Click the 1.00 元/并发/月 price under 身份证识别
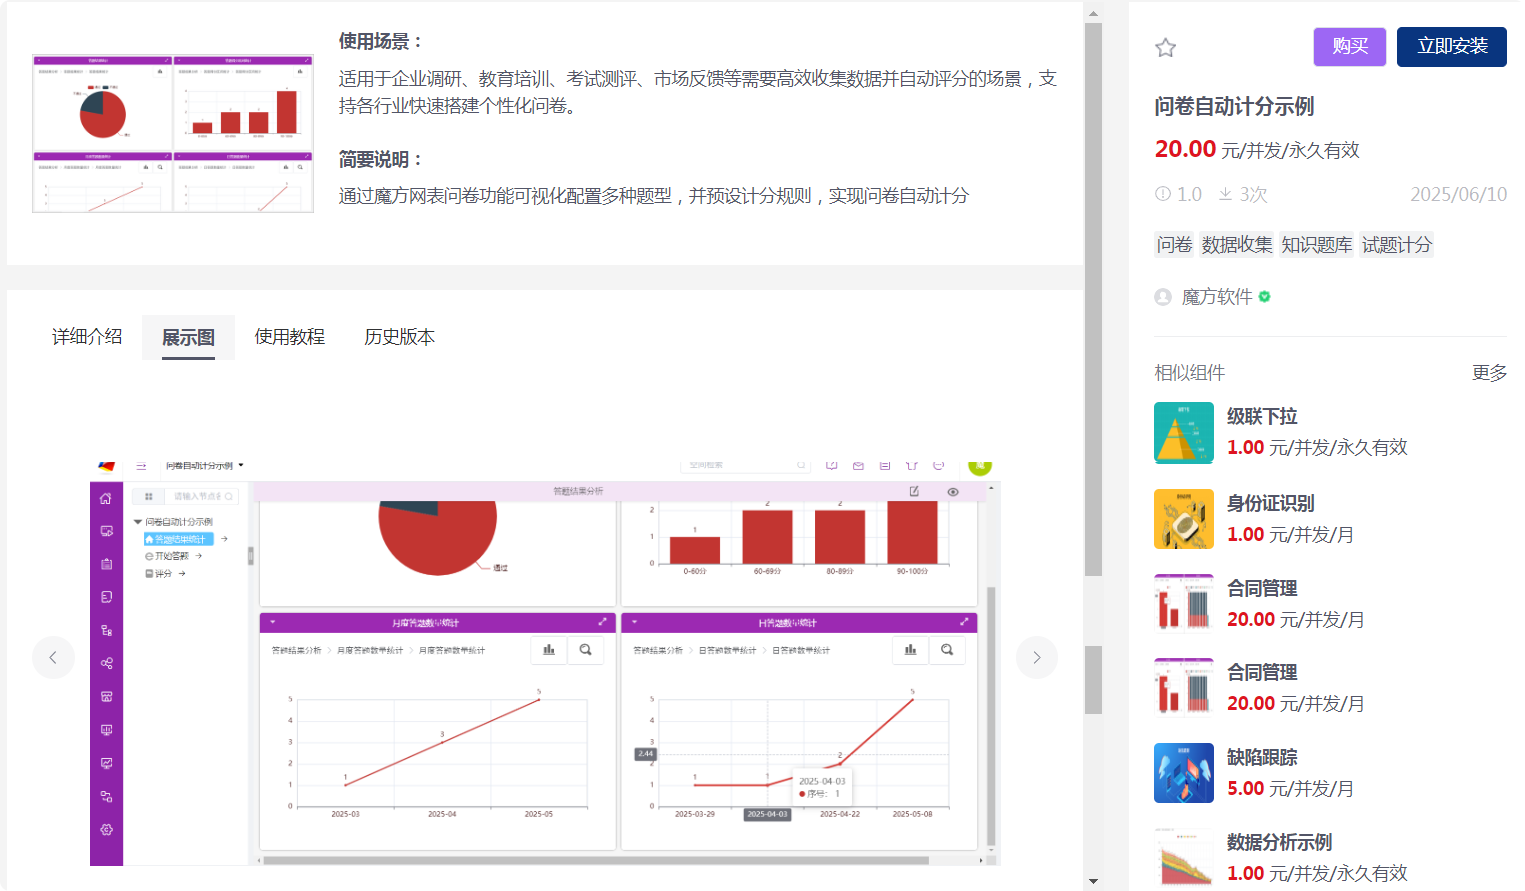The height and width of the screenshot is (891, 1525). pos(1290,535)
